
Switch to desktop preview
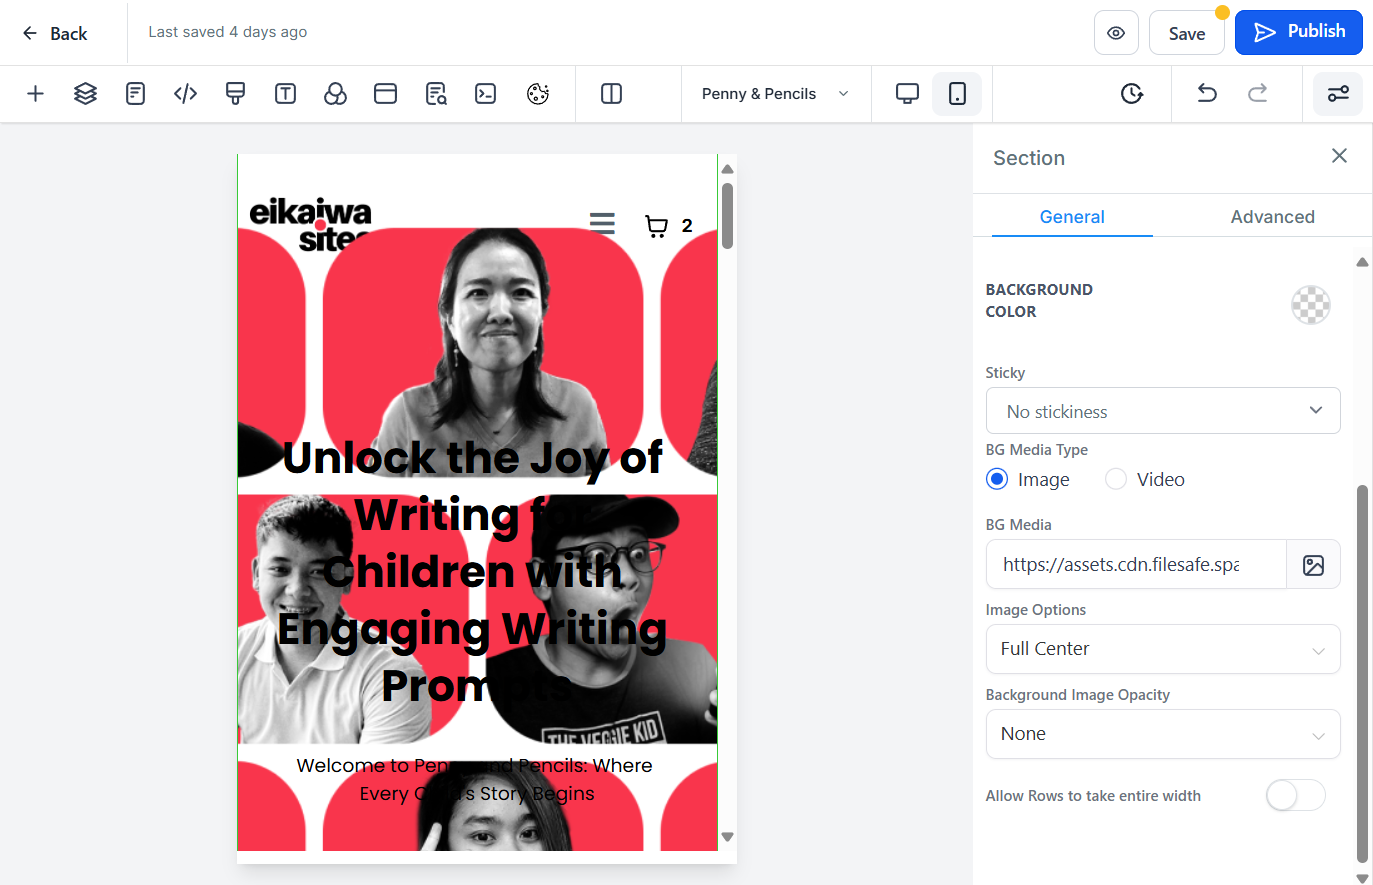907,94
